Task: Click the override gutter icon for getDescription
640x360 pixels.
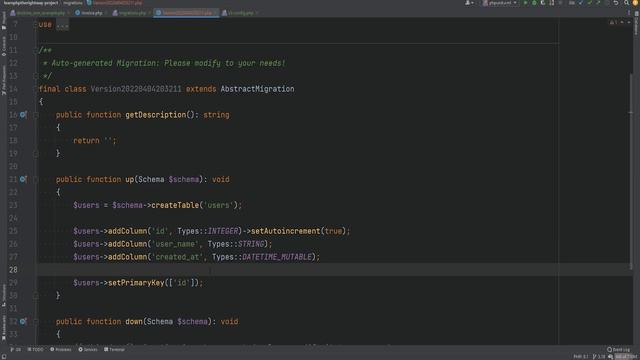Action: pyautogui.click(x=23, y=115)
